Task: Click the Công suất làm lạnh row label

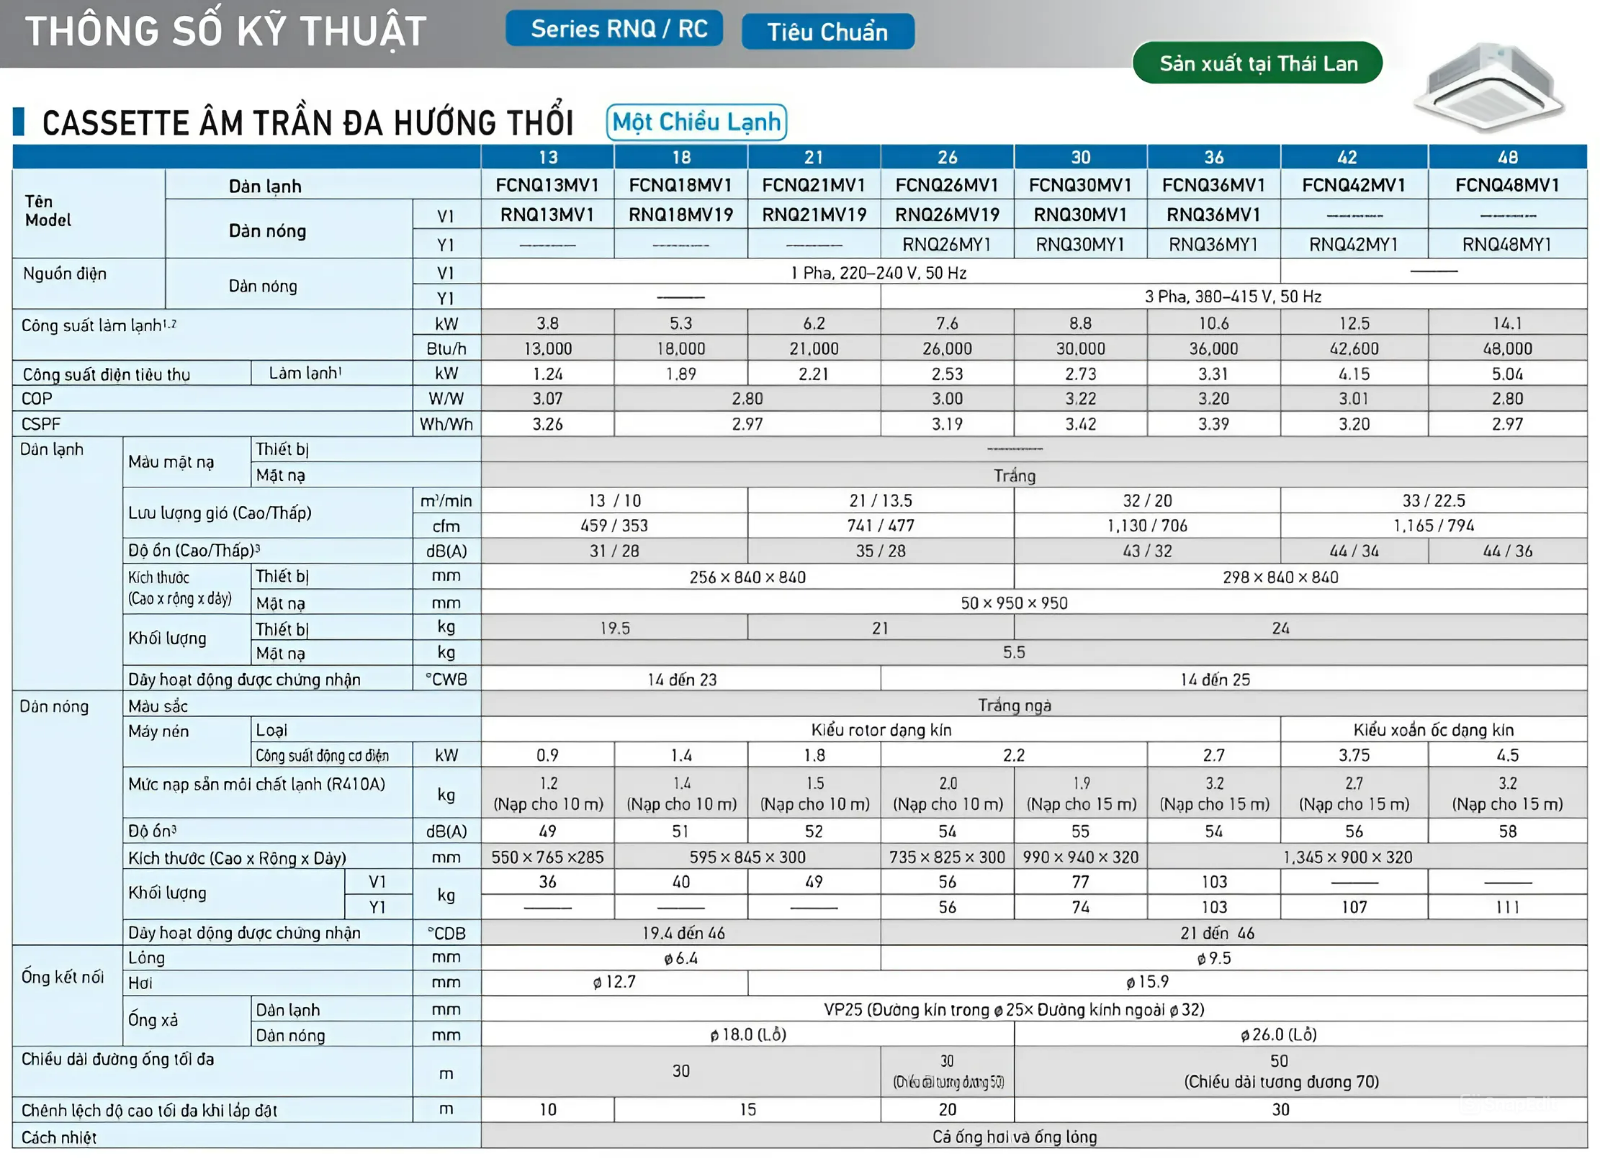Action: [99, 325]
